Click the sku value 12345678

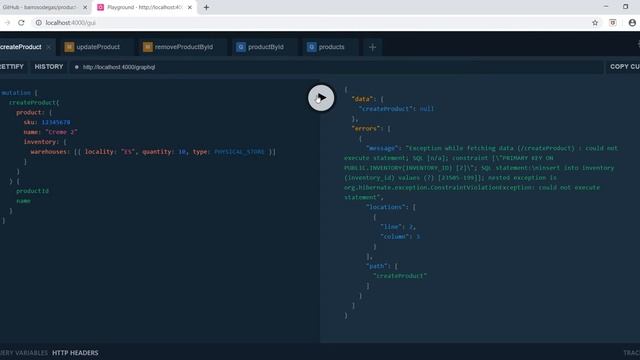coord(56,122)
